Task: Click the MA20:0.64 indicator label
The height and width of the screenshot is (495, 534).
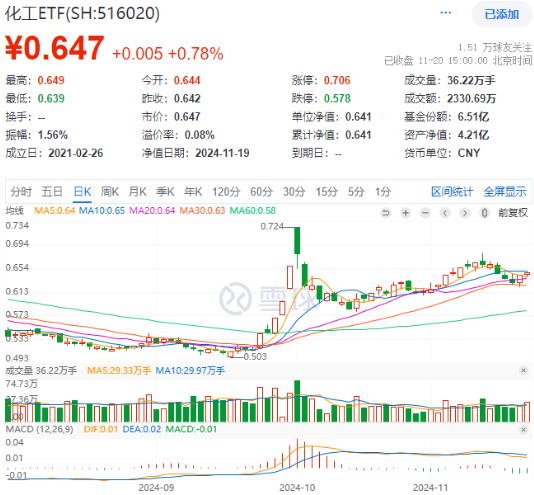Action: [152, 211]
